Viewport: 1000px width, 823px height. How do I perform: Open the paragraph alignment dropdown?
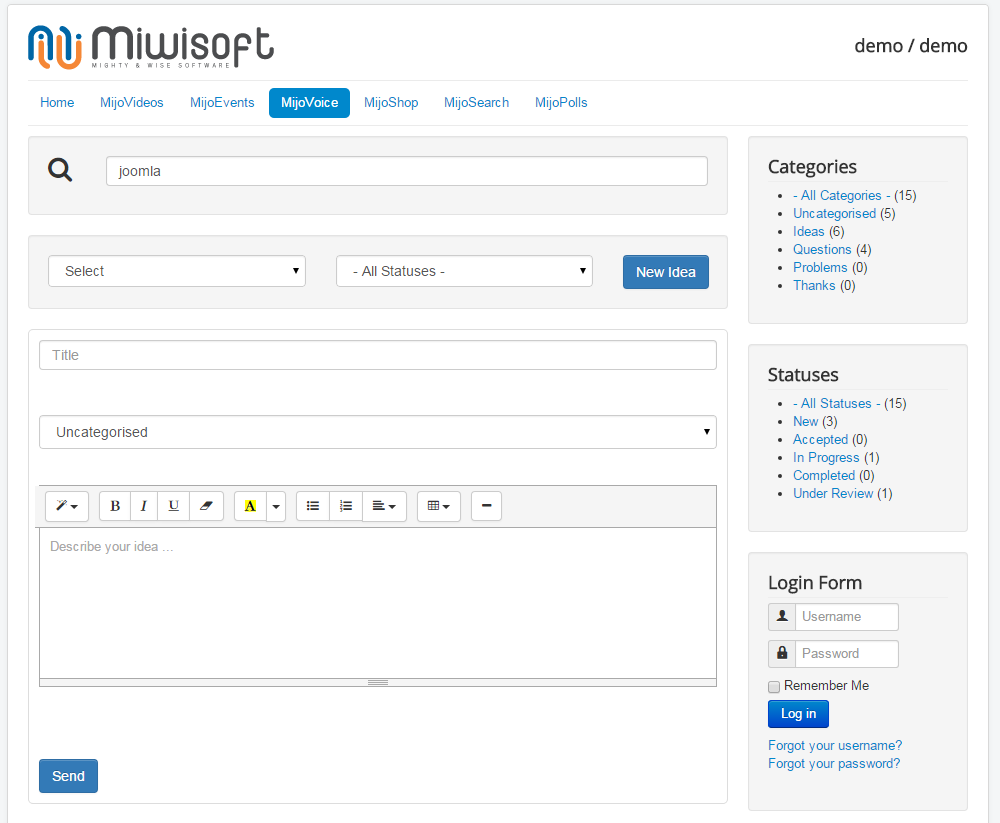(x=384, y=506)
